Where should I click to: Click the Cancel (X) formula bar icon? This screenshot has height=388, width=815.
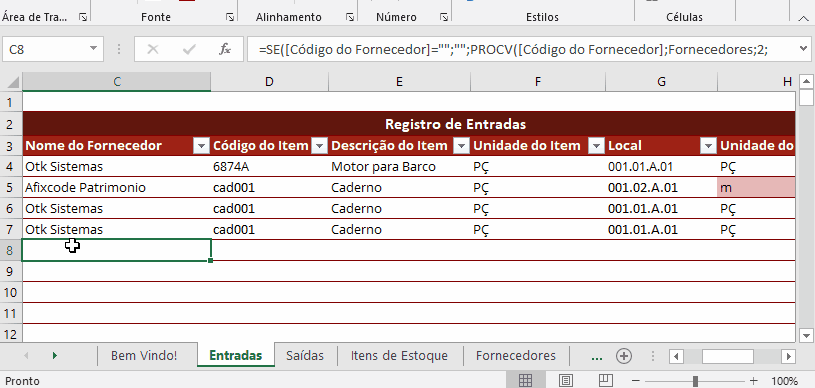pyautogui.click(x=153, y=49)
